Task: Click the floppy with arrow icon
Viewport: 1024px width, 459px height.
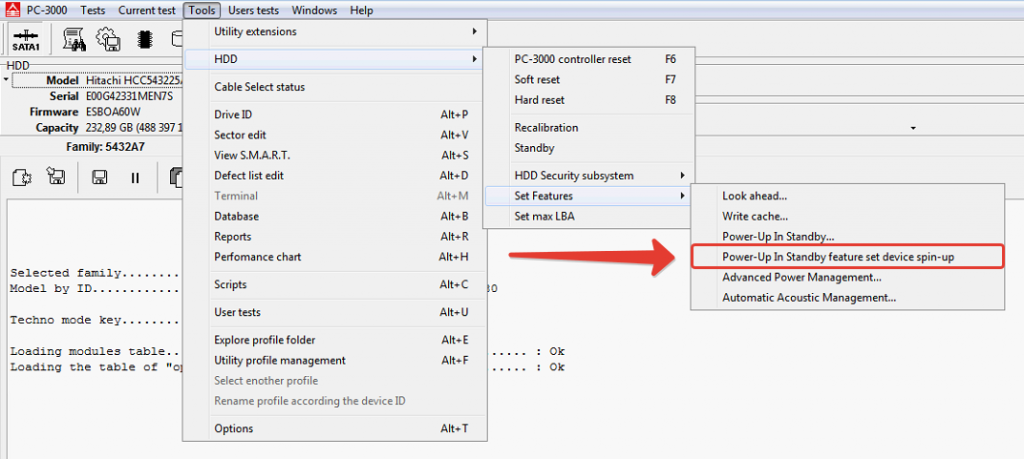Action: (x=56, y=177)
